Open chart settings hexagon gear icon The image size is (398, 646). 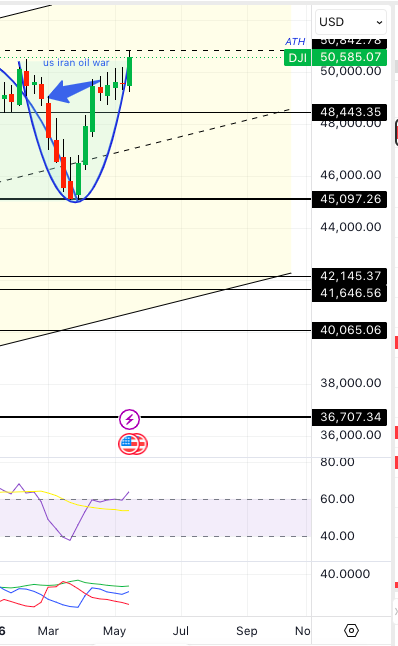[x=351, y=630]
